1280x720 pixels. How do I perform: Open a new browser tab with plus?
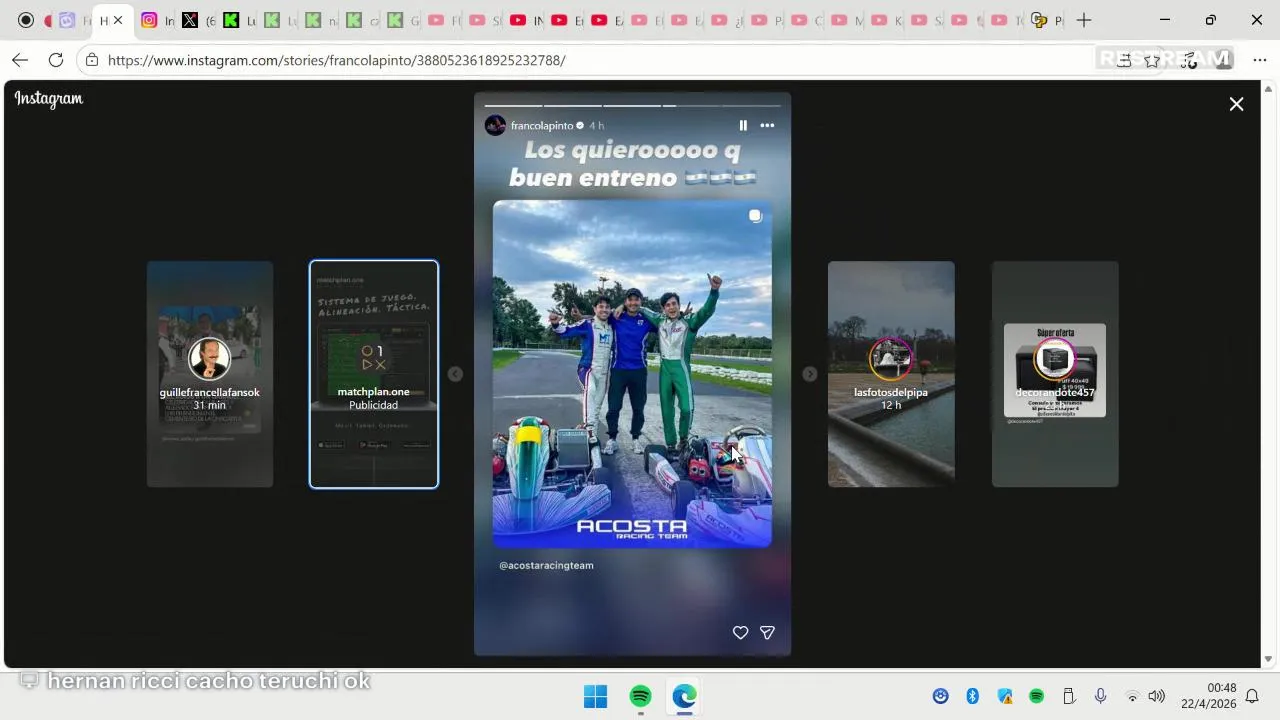pyautogui.click(x=1084, y=20)
